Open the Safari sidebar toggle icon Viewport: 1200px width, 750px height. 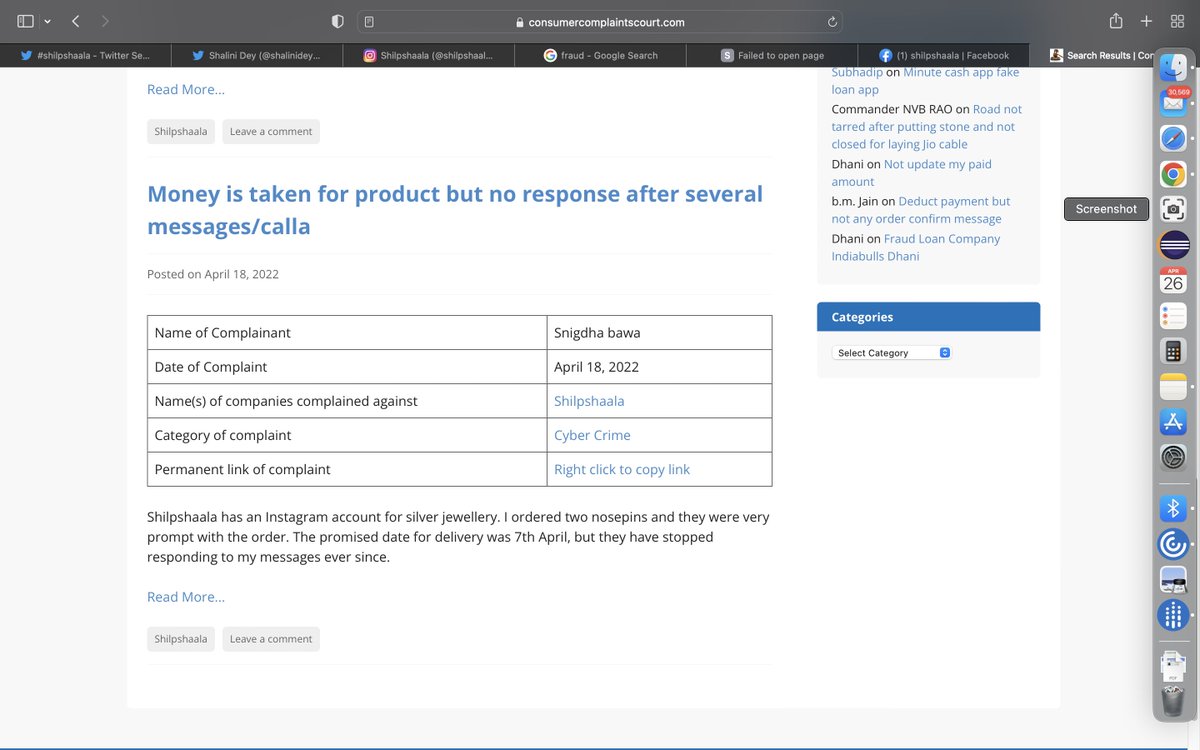click(25, 21)
